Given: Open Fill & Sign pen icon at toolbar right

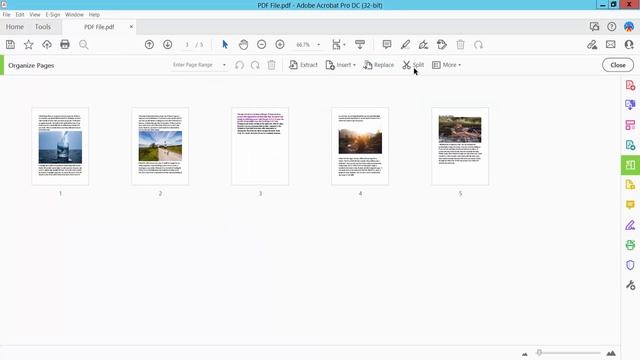Looking at the screenshot, I should point(592,44).
